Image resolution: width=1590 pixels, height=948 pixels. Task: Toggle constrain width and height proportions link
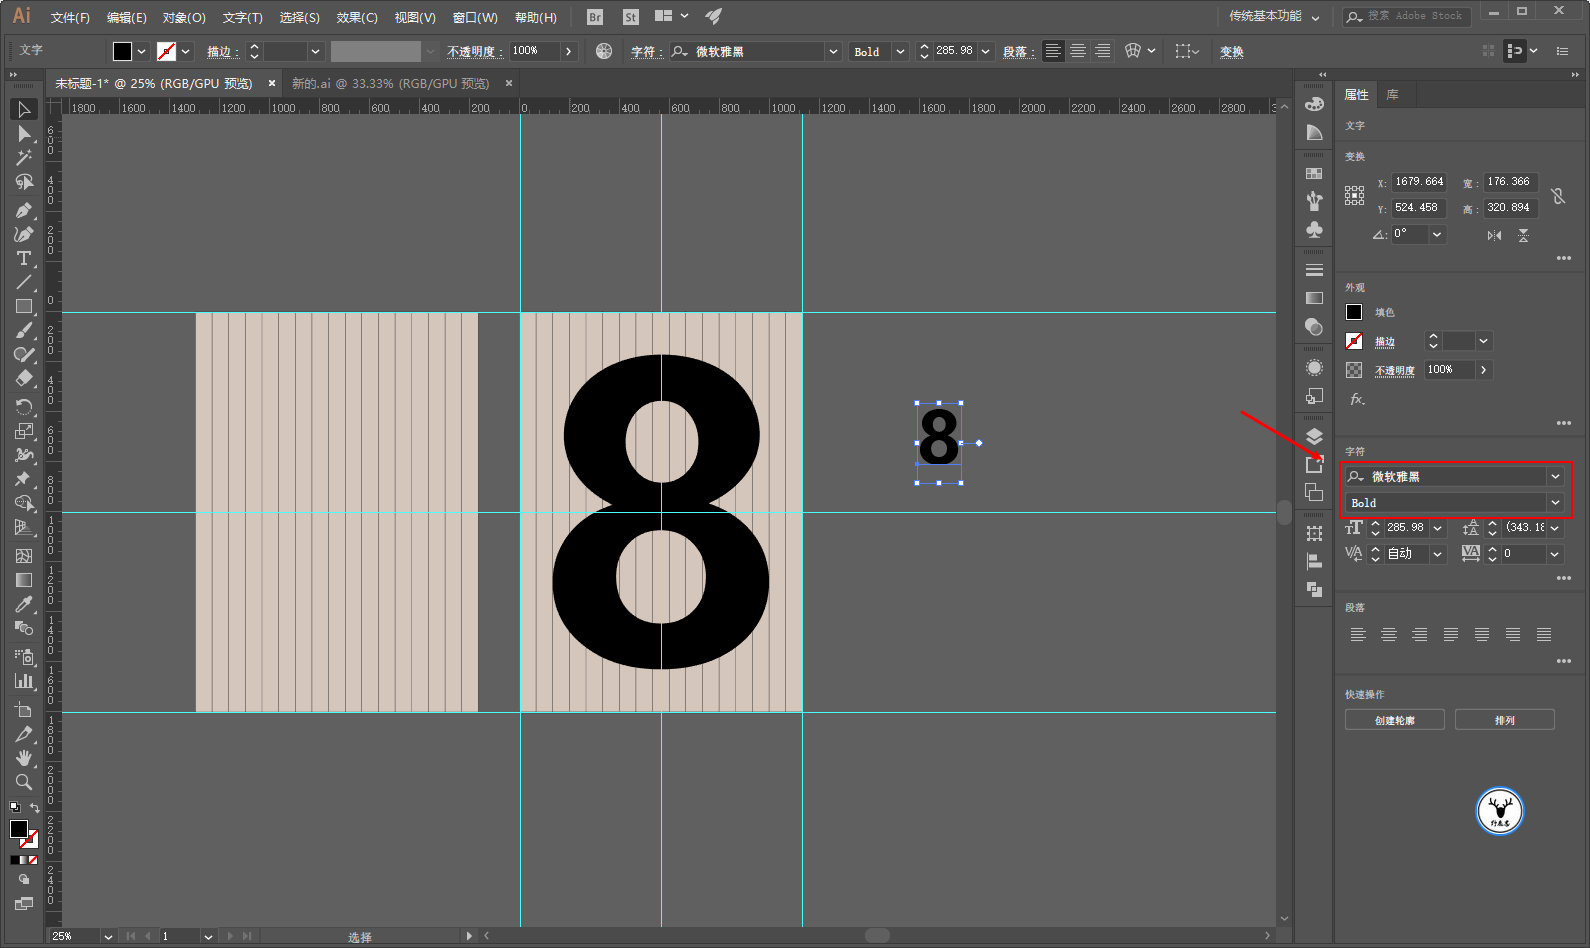(x=1558, y=196)
